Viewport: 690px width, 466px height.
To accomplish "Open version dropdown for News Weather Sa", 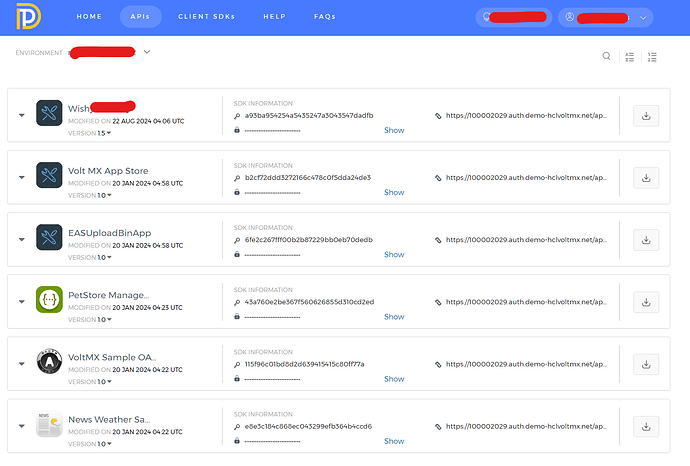I will (x=104, y=444).
